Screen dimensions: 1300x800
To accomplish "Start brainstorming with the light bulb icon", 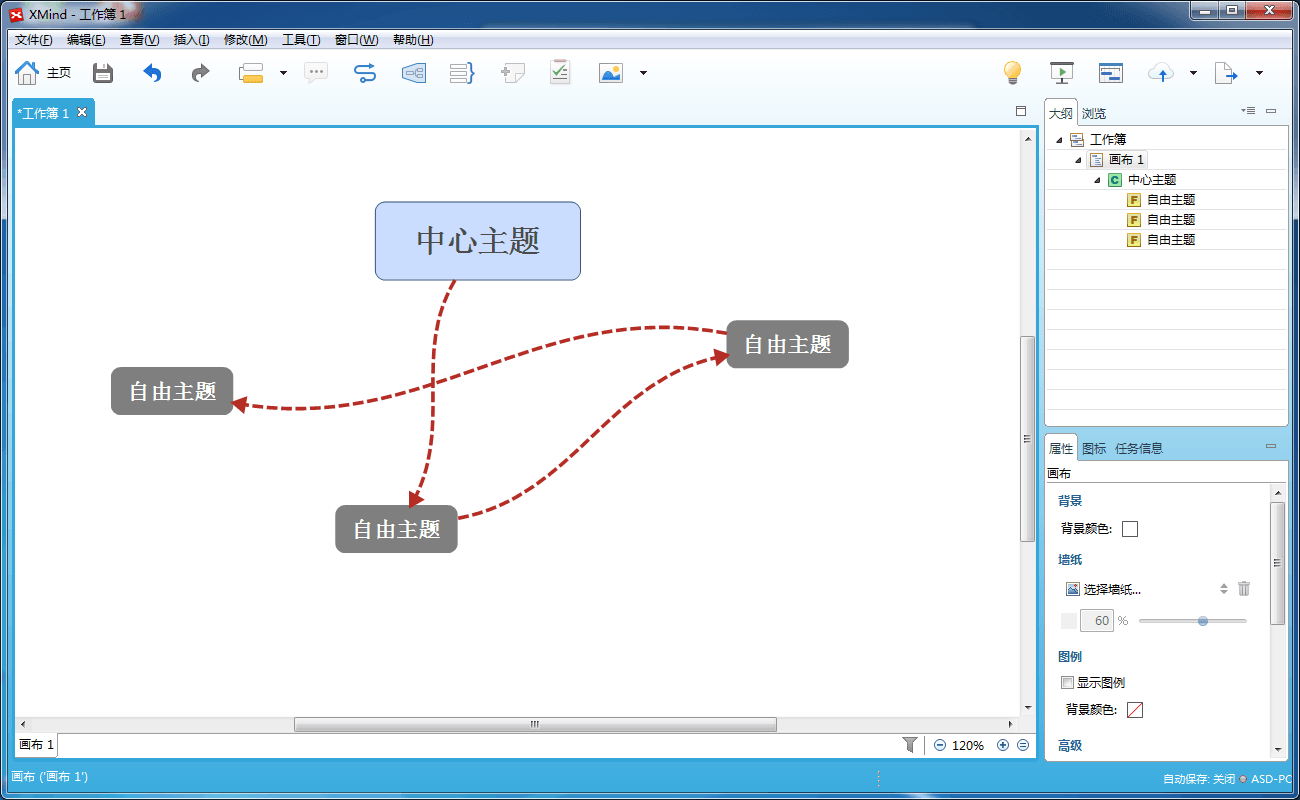I will click(1013, 73).
